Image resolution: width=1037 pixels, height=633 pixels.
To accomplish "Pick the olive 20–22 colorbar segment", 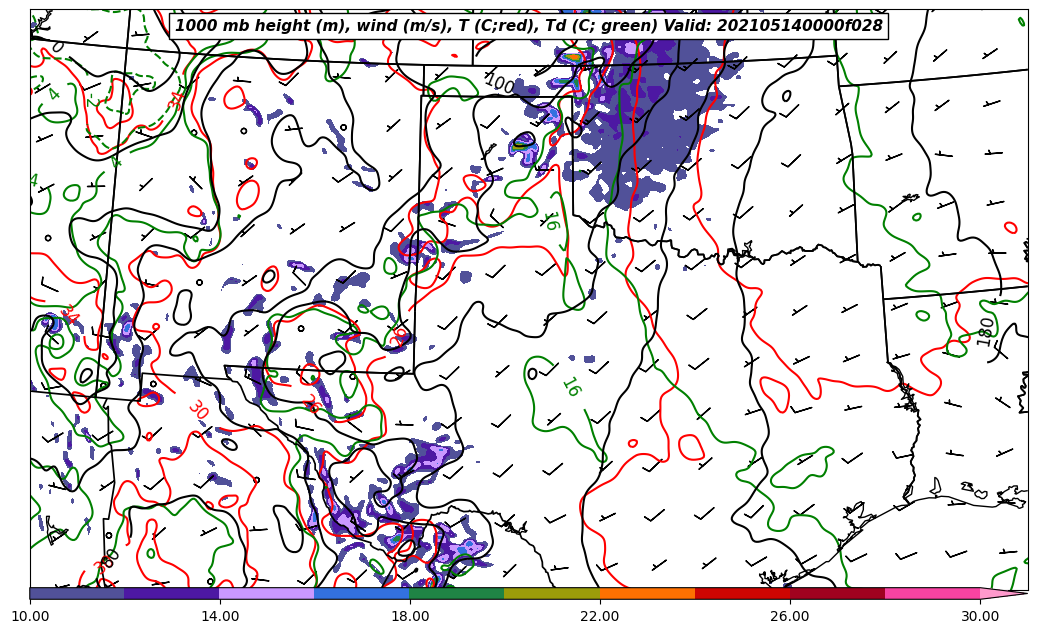I will (552, 593).
